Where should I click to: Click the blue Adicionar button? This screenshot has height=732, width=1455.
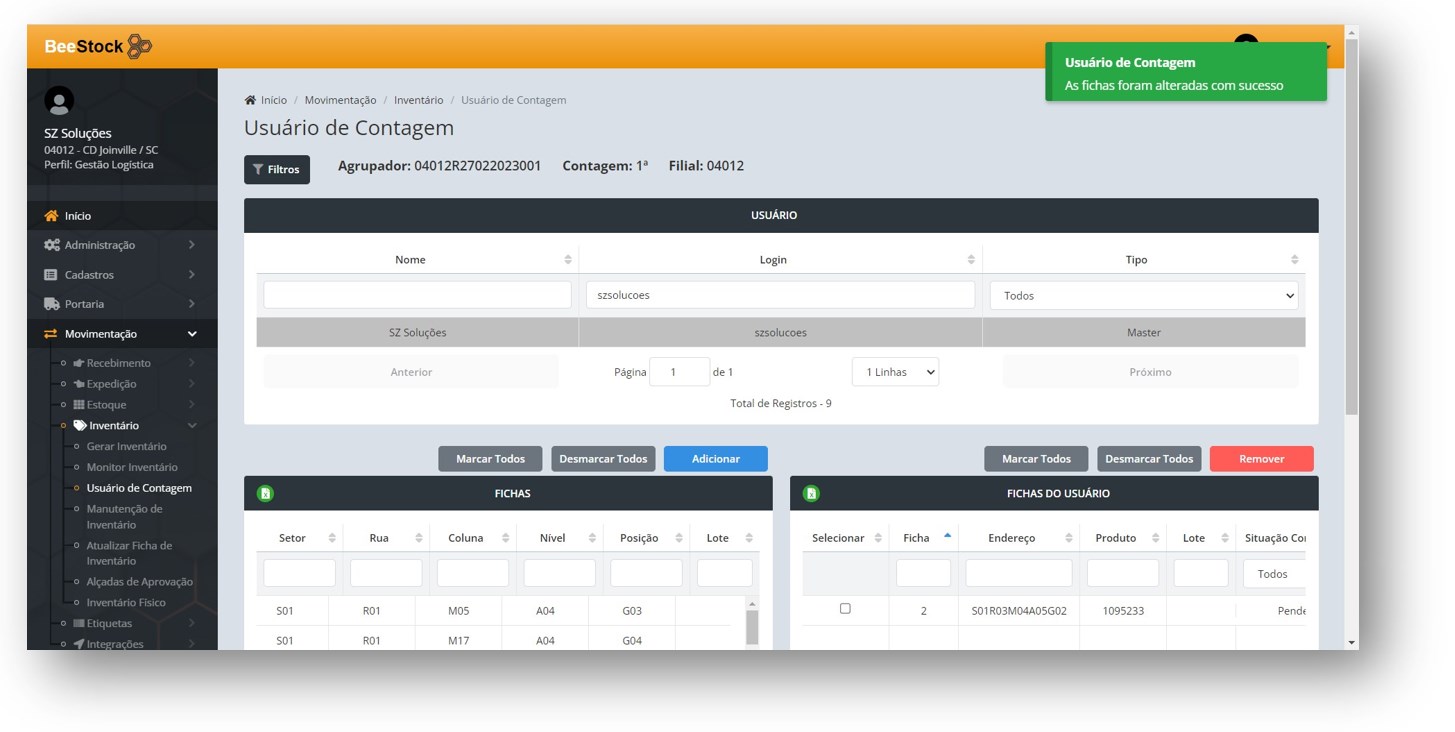715,459
